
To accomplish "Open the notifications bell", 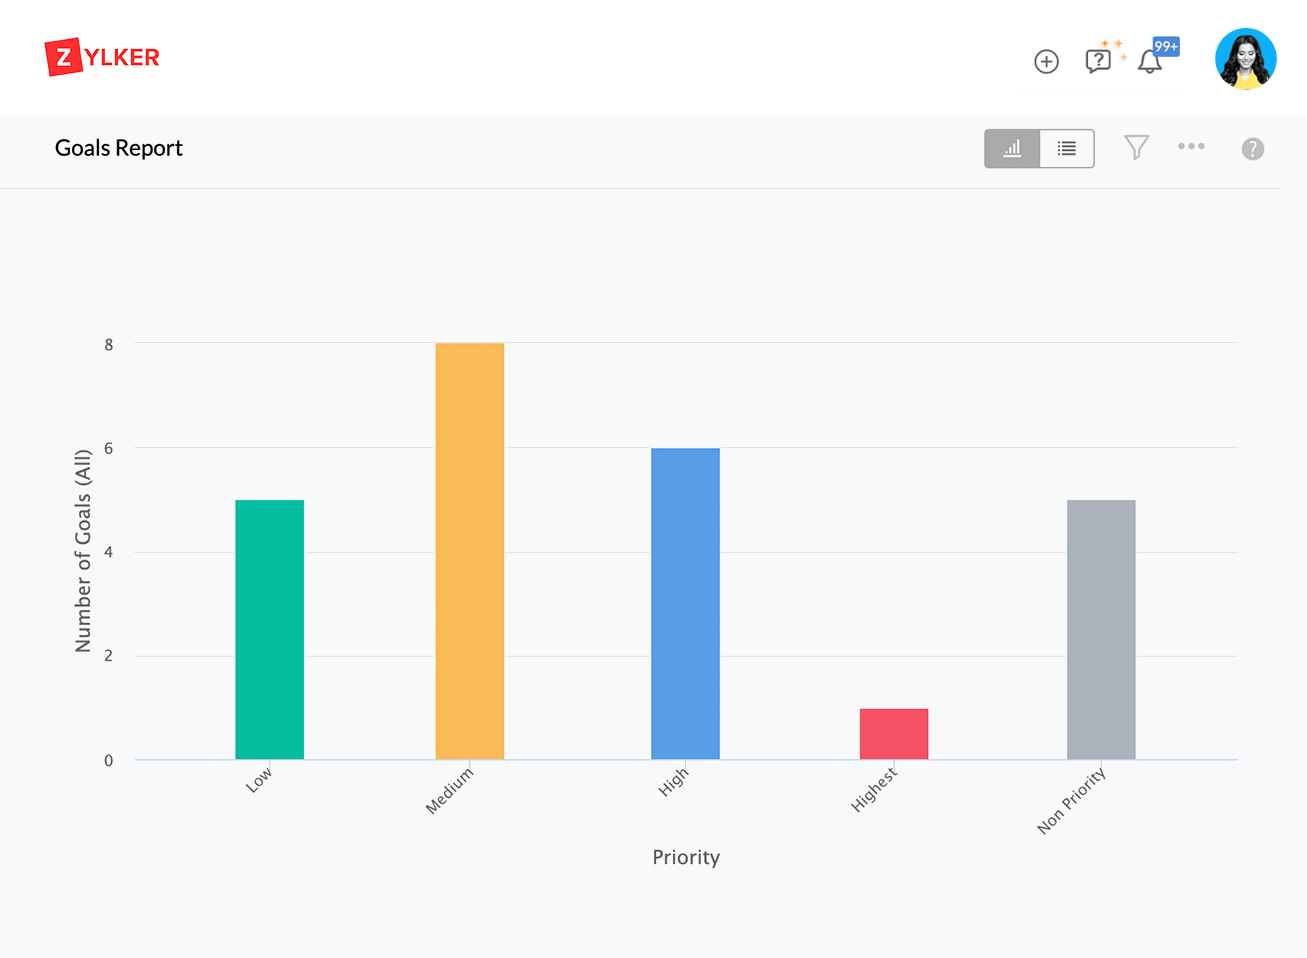I will pyautogui.click(x=1149, y=63).
